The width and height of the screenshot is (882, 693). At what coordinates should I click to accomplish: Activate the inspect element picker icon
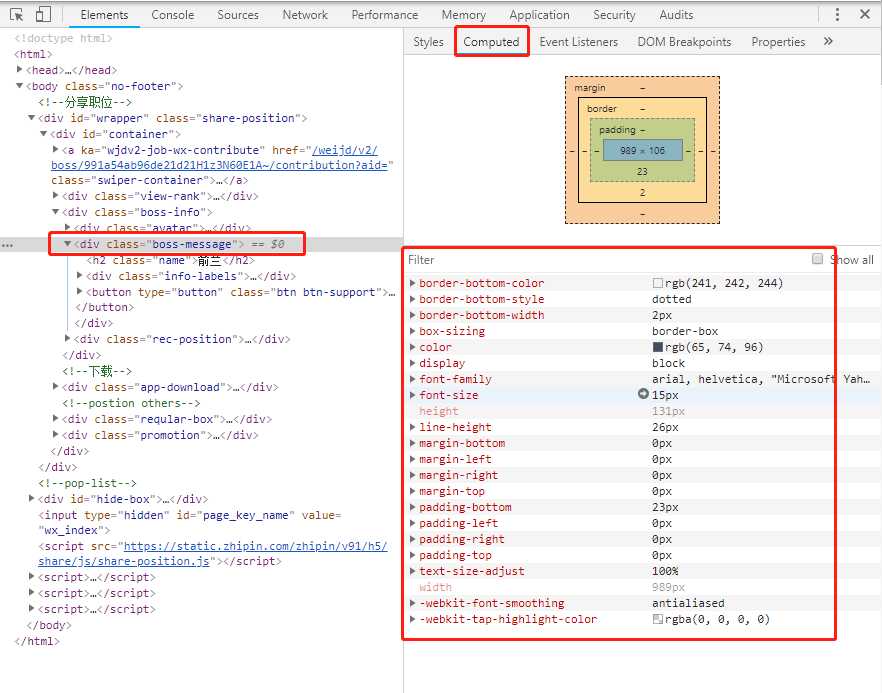(16, 15)
